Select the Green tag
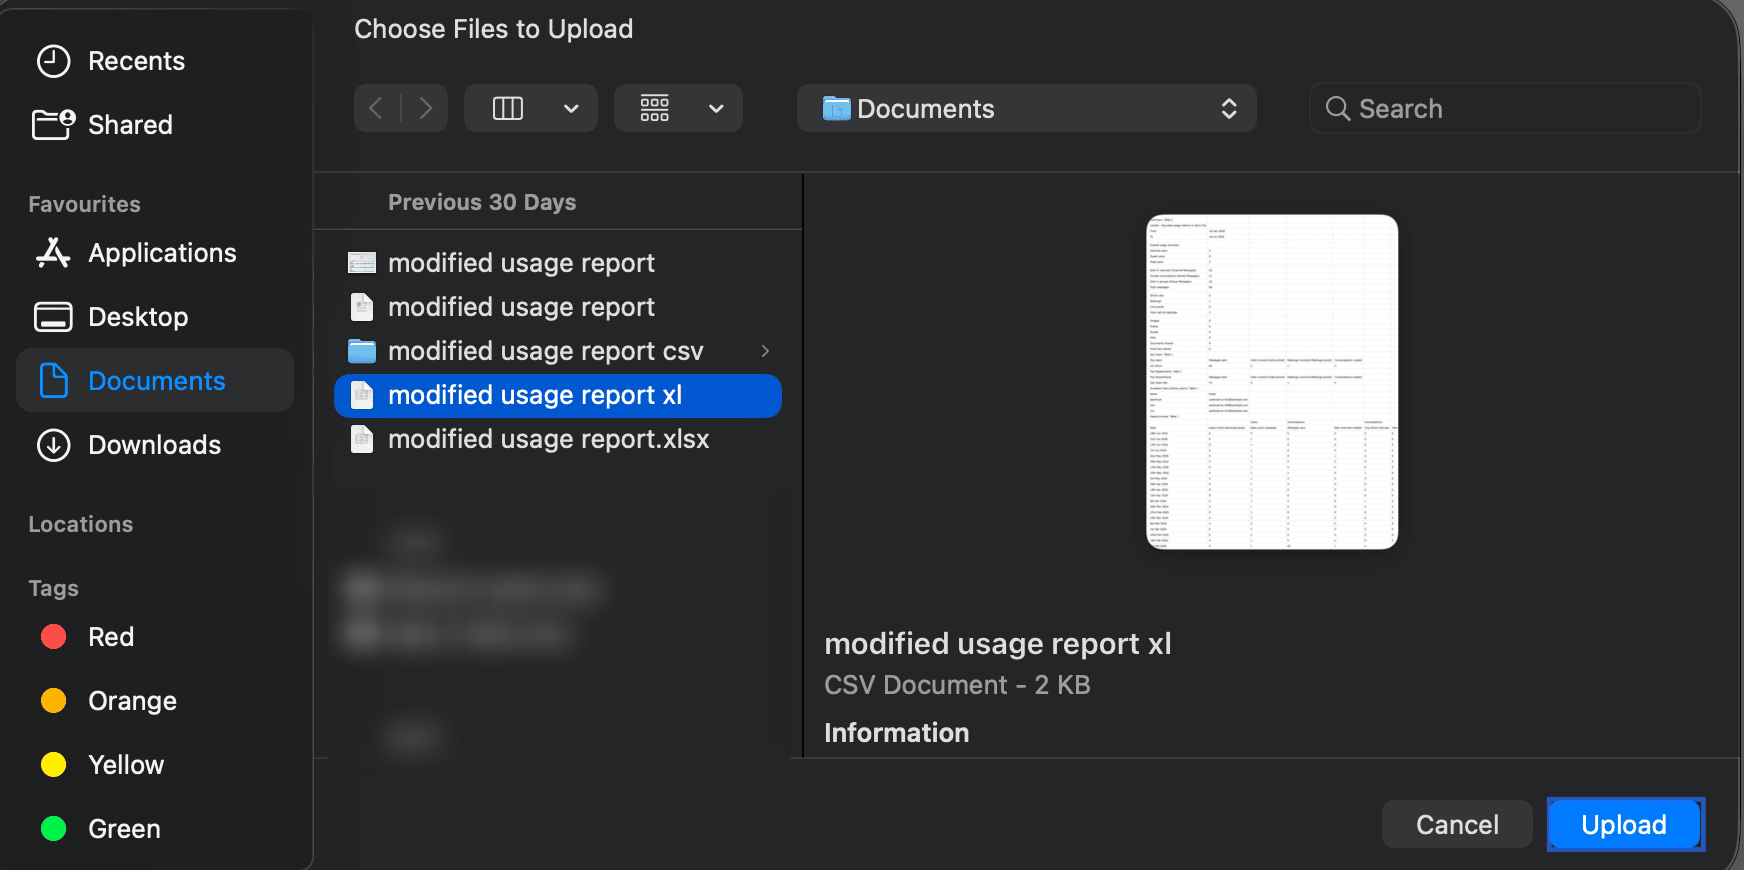 (124, 829)
